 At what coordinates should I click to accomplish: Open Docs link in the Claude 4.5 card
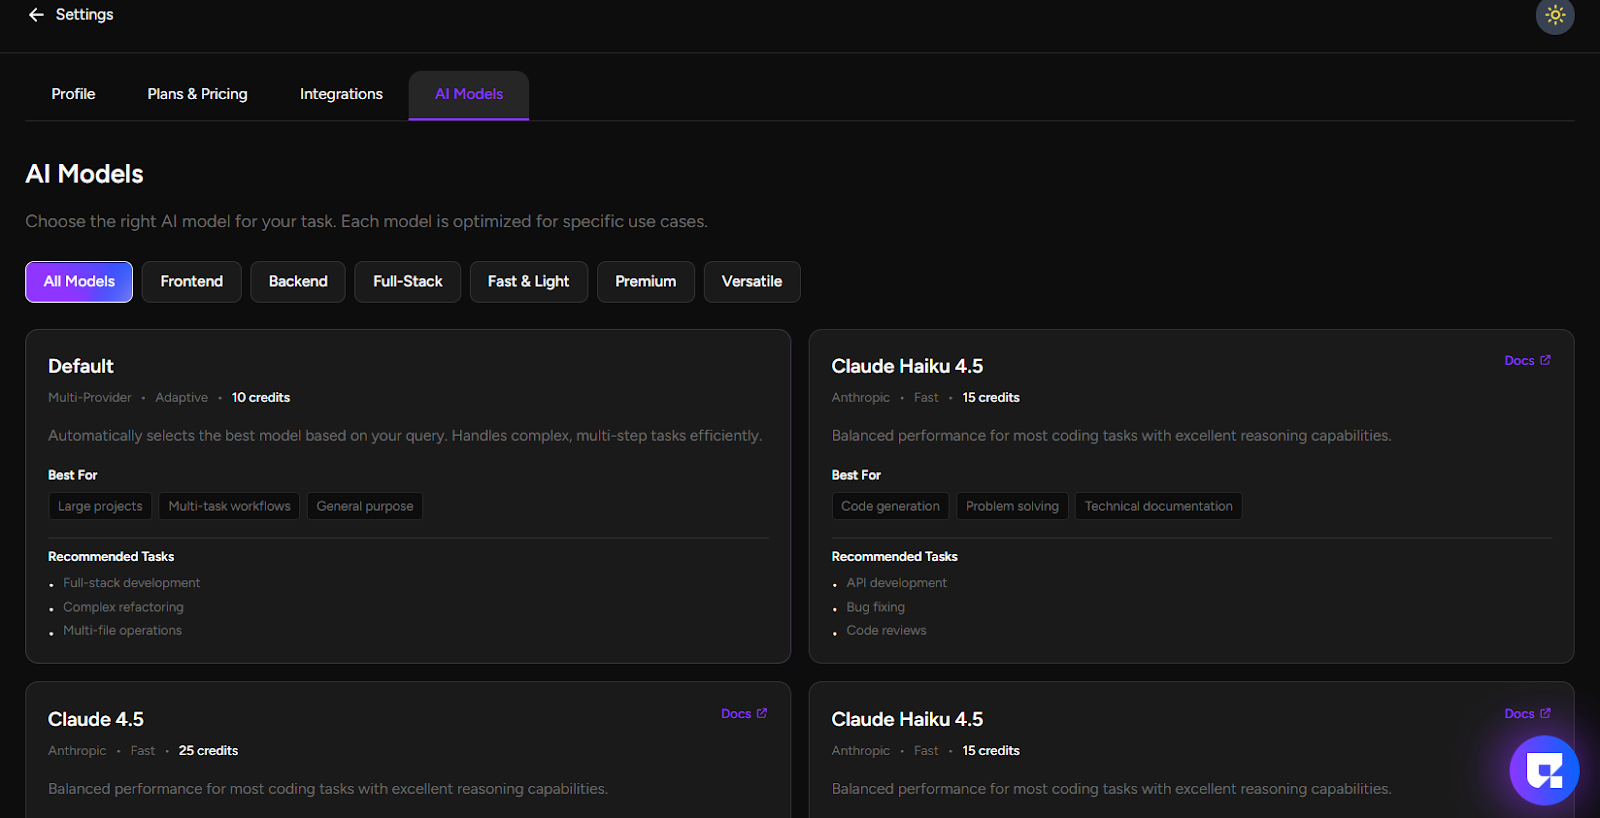pos(744,714)
